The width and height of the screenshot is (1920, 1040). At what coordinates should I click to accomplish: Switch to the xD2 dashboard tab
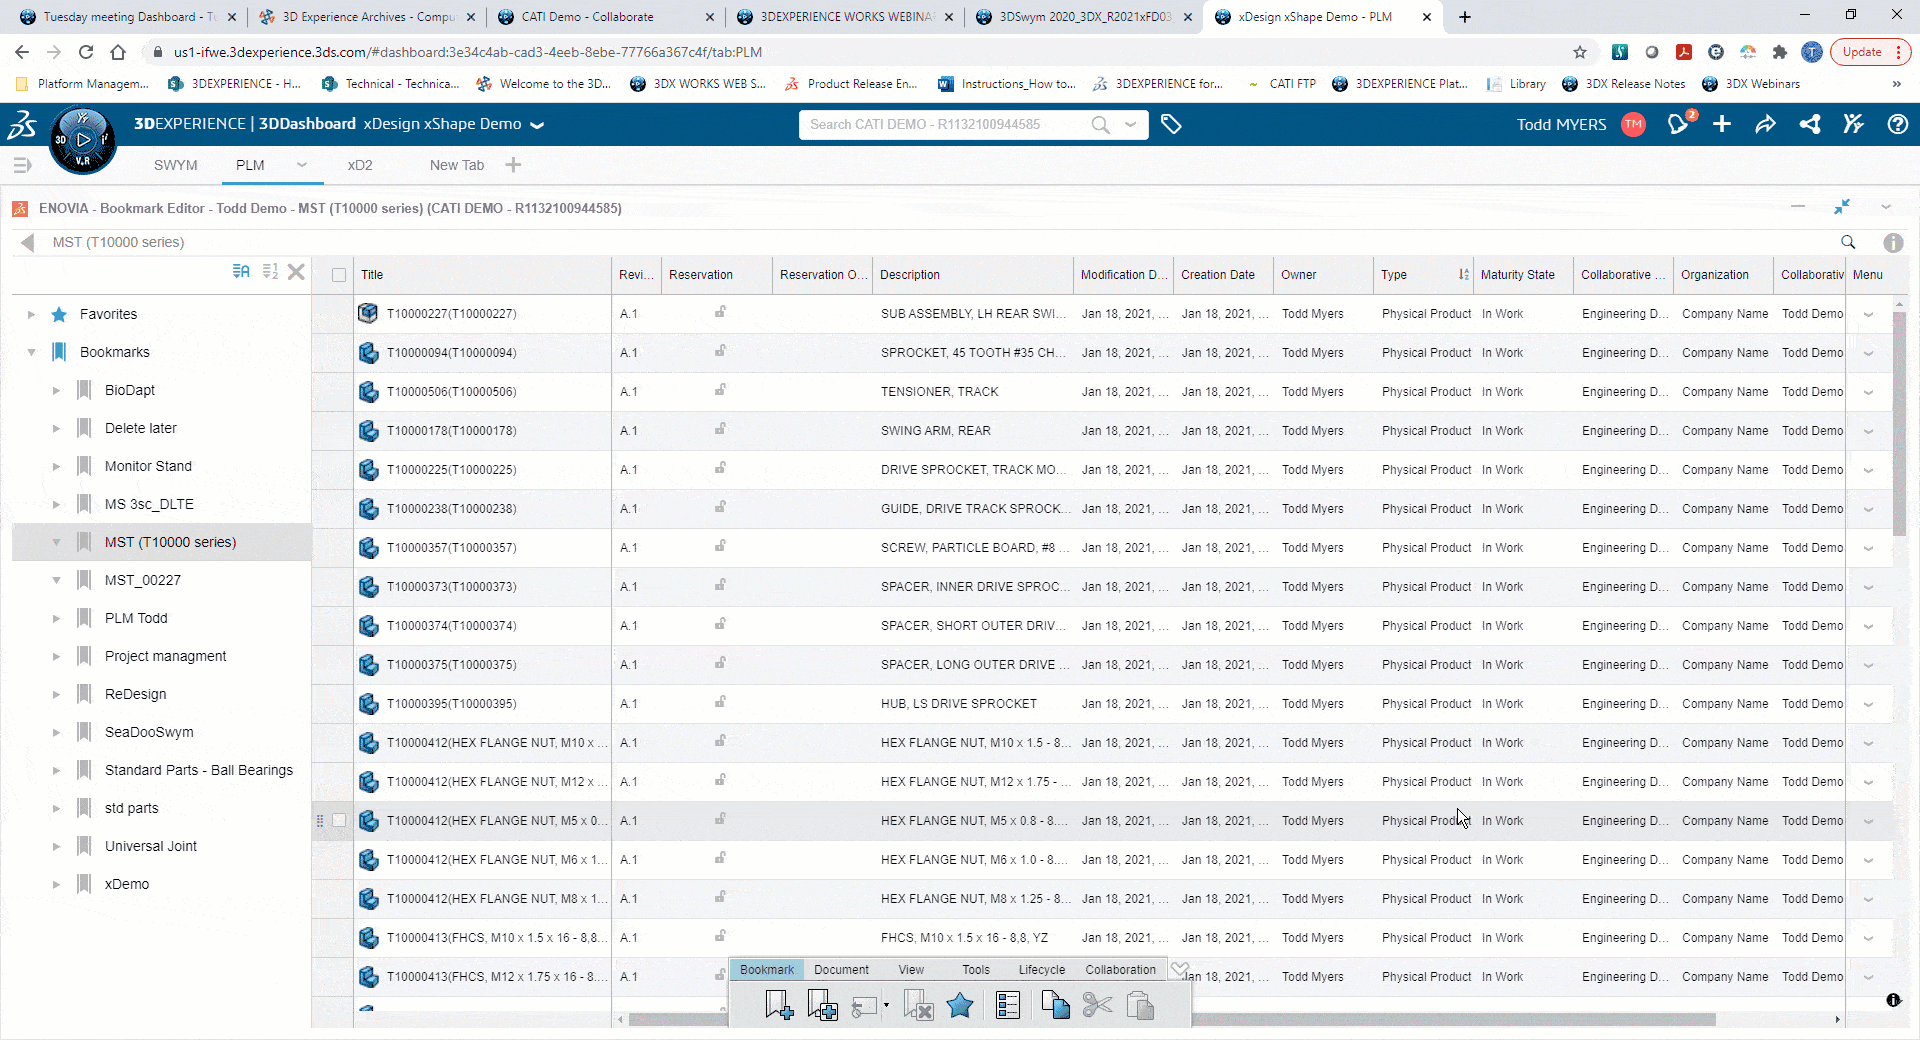[360, 165]
